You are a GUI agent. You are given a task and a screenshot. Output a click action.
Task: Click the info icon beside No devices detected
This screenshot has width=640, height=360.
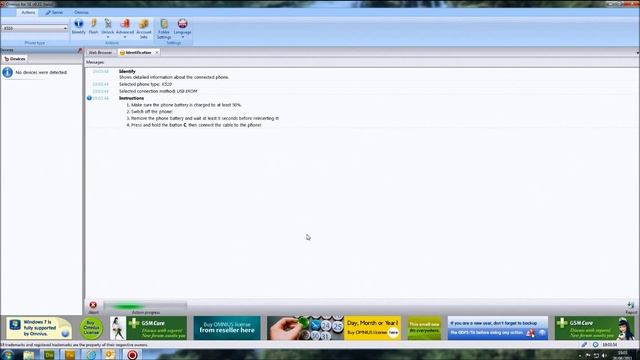click(x=7, y=72)
